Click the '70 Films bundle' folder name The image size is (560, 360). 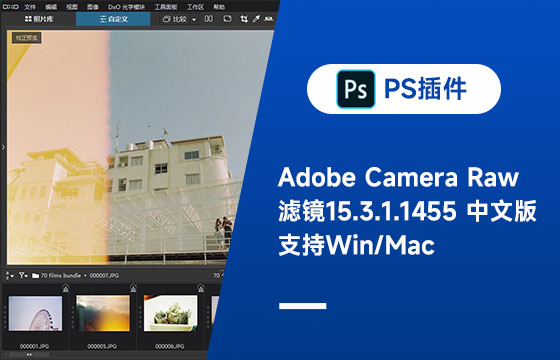61,275
